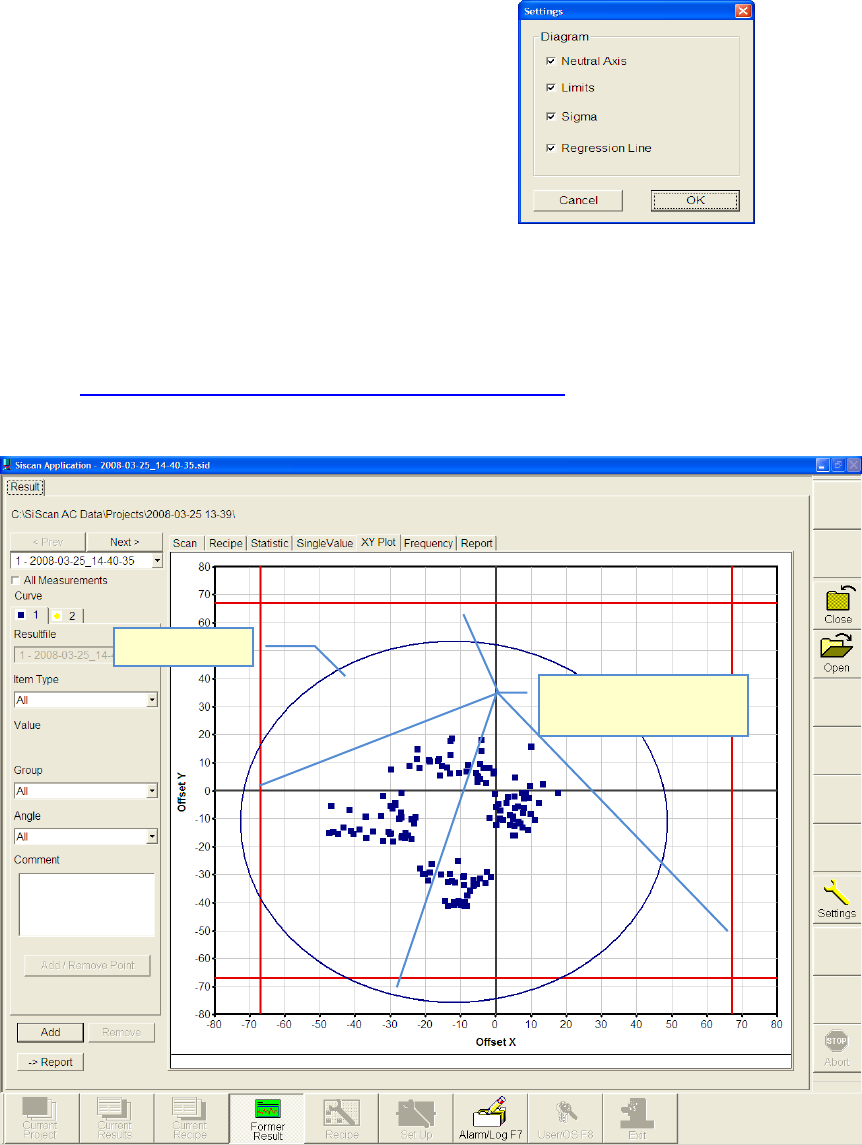Click OK in the Settings dialog
This screenshot has width=862, height=1145.
pyautogui.click(x=695, y=200)
